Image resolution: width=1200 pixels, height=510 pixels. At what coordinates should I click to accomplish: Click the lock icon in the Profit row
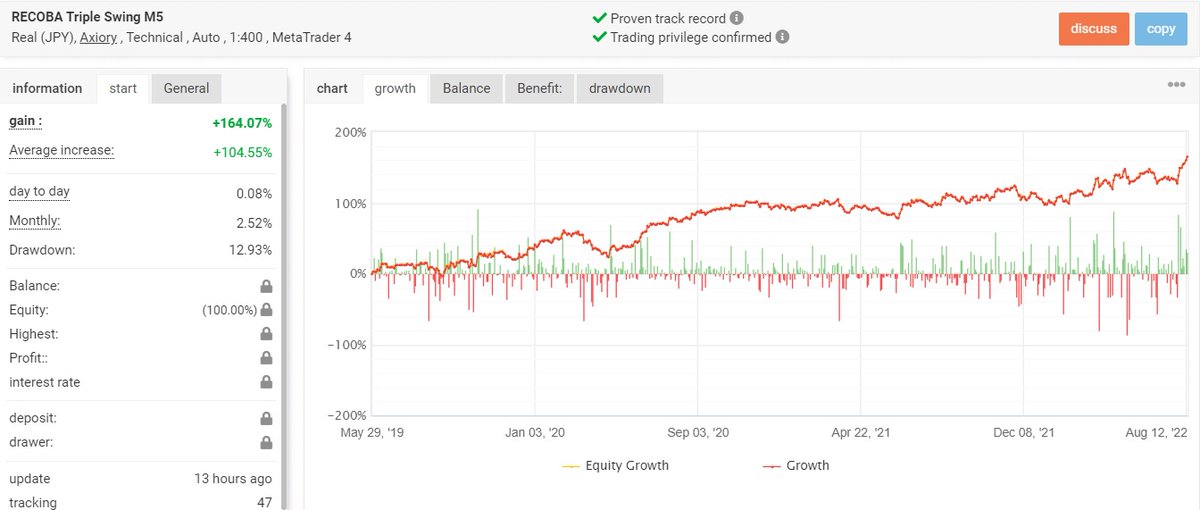266,358
